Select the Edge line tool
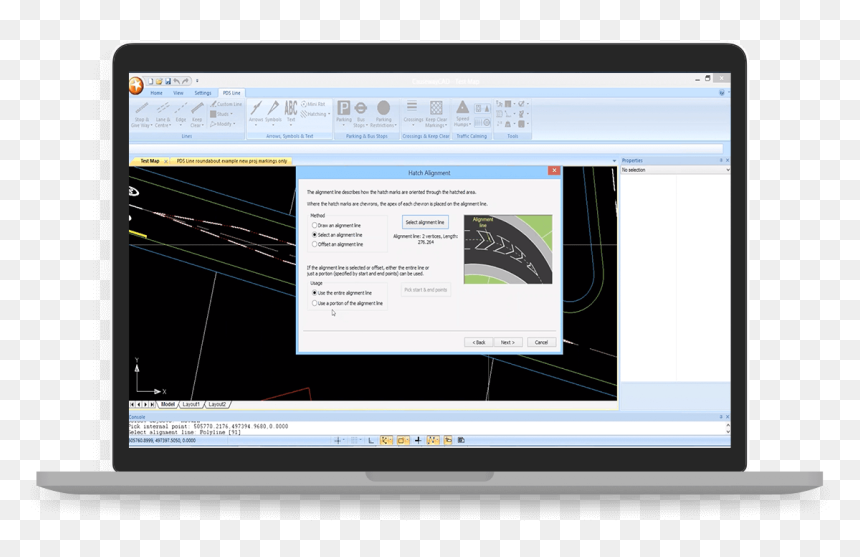Viewport: 860px width, 557px height. tap(181, 112)
